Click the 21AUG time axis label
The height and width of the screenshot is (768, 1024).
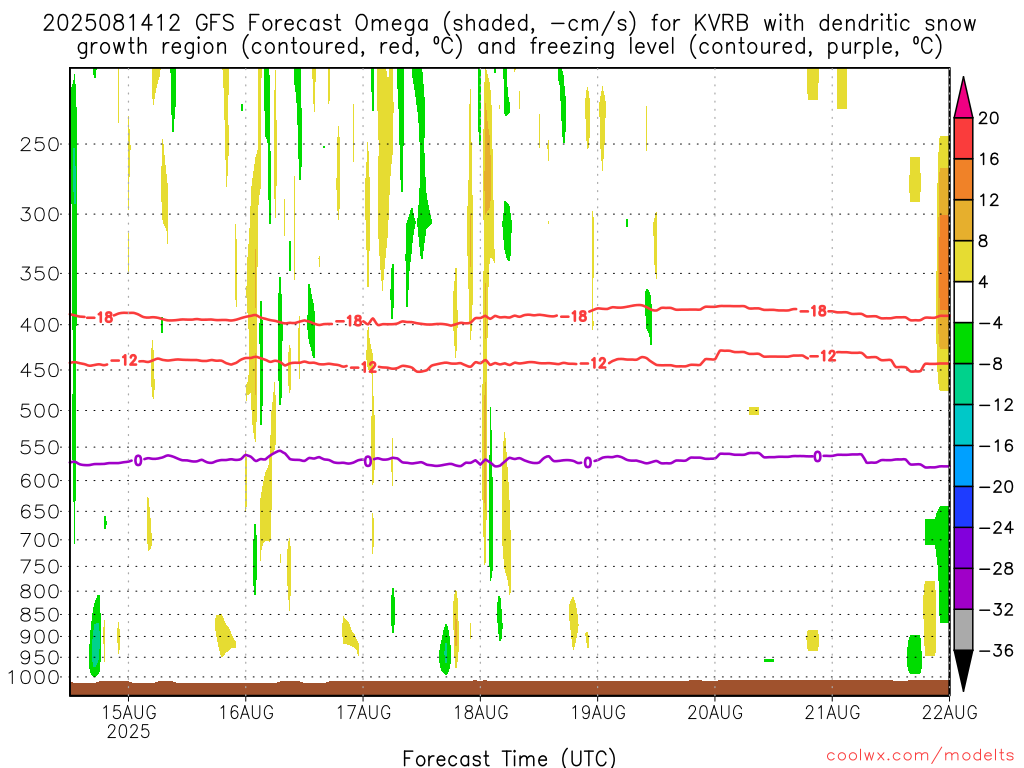(x=832, y=712)
